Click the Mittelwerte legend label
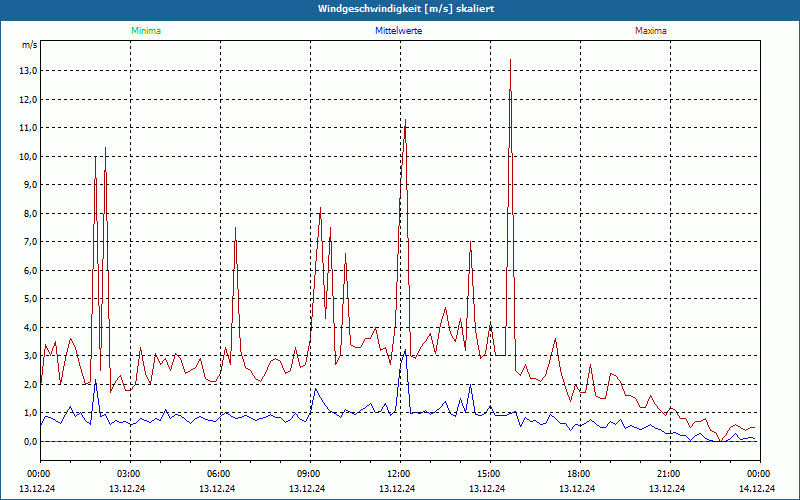This screenshot has width=800, height=500. point(398,31)
